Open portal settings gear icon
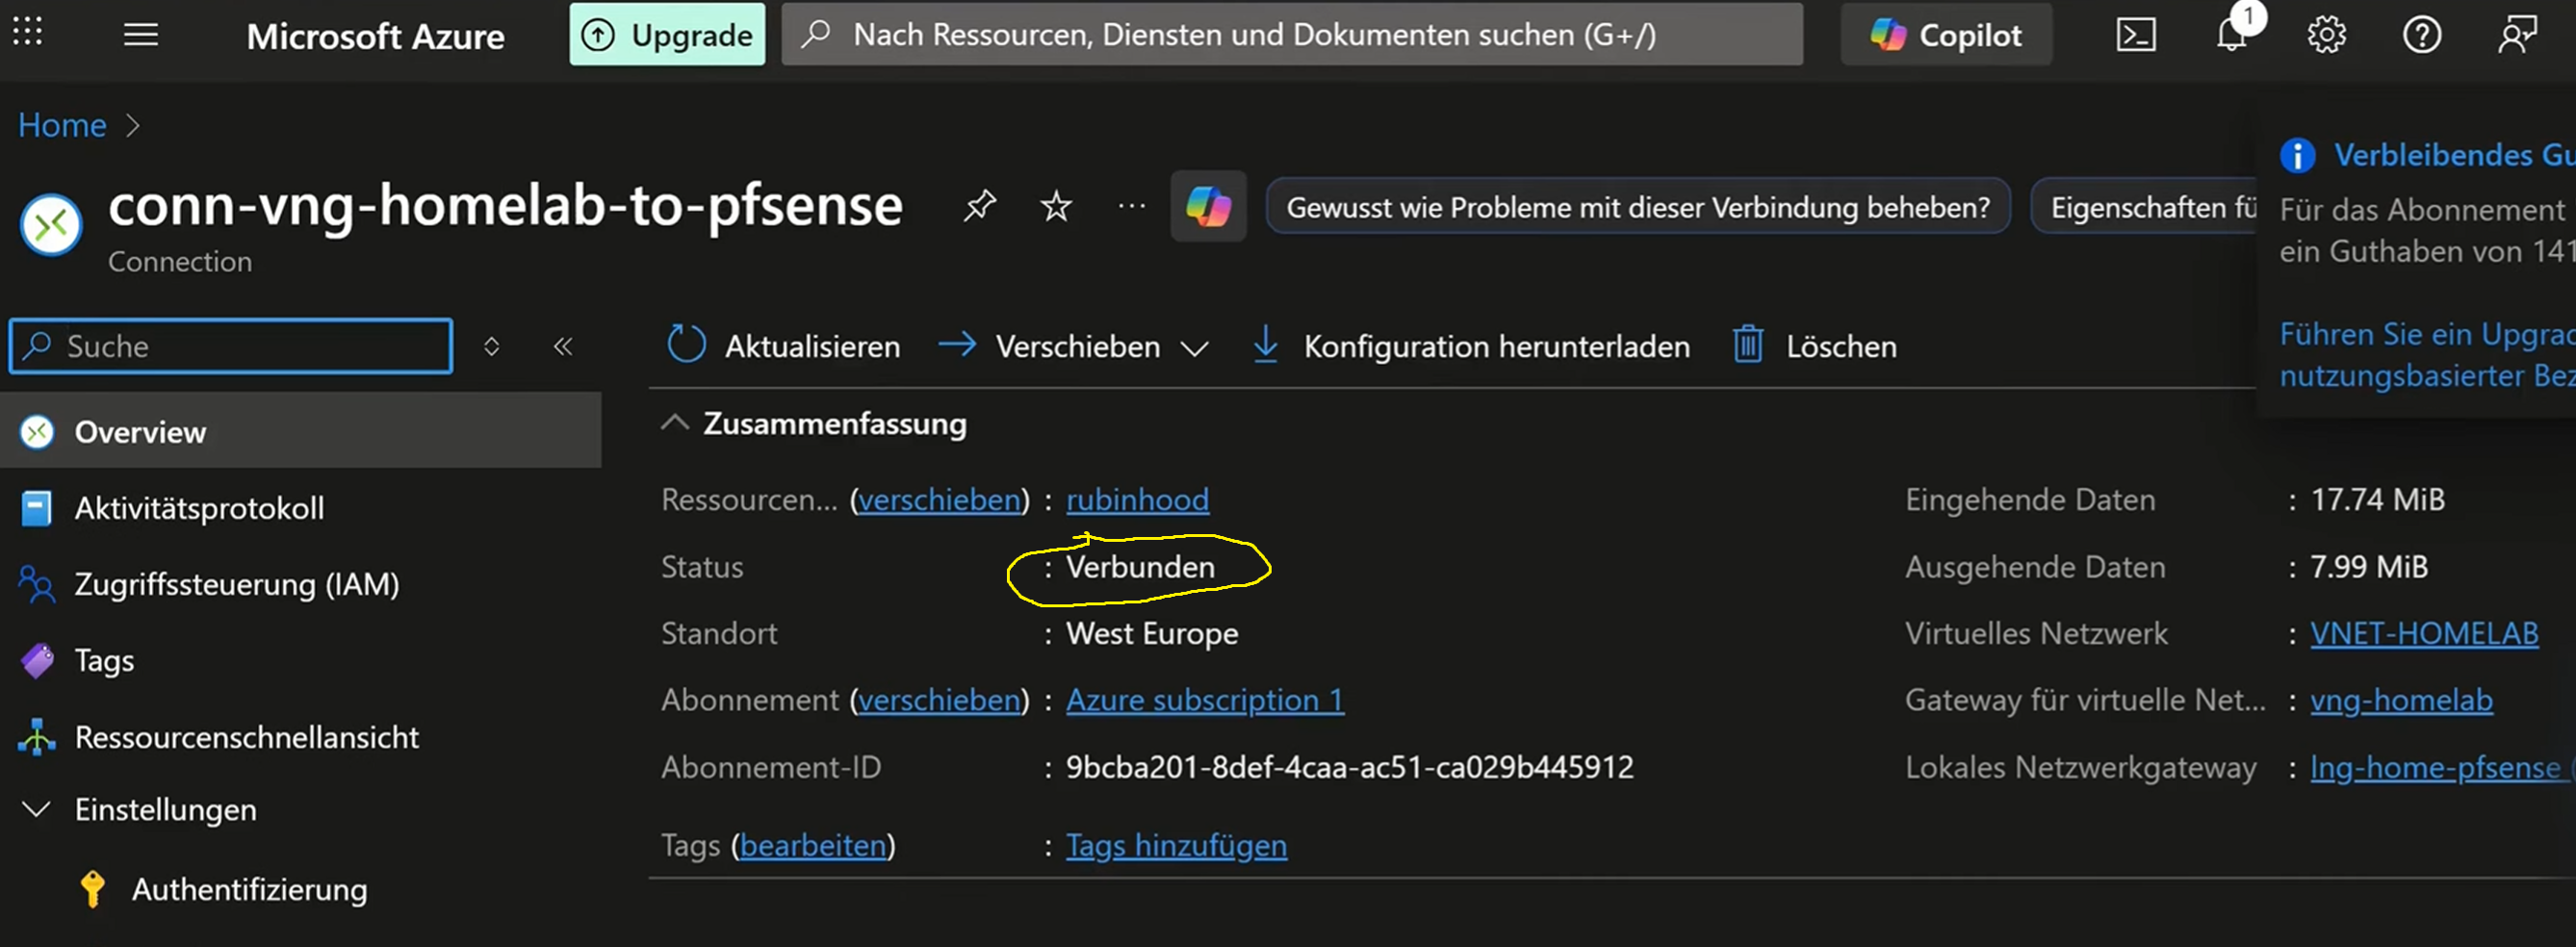 [x=2326, y=36]
